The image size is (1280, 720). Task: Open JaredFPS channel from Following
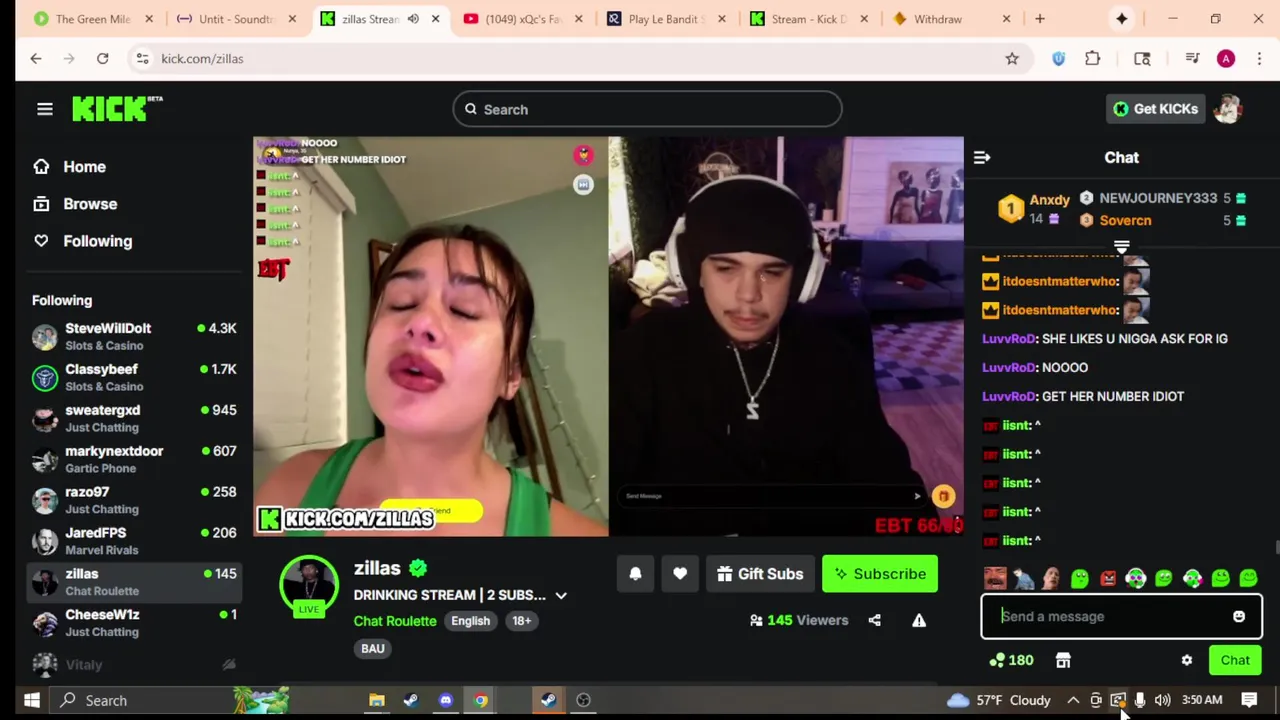pos(134,541)
